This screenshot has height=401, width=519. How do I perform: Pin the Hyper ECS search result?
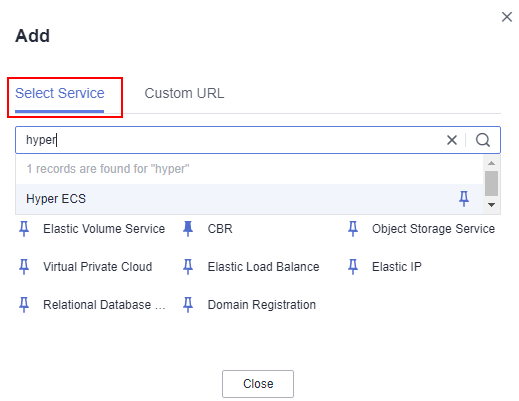pyautogui.click(x=464, y=199)
